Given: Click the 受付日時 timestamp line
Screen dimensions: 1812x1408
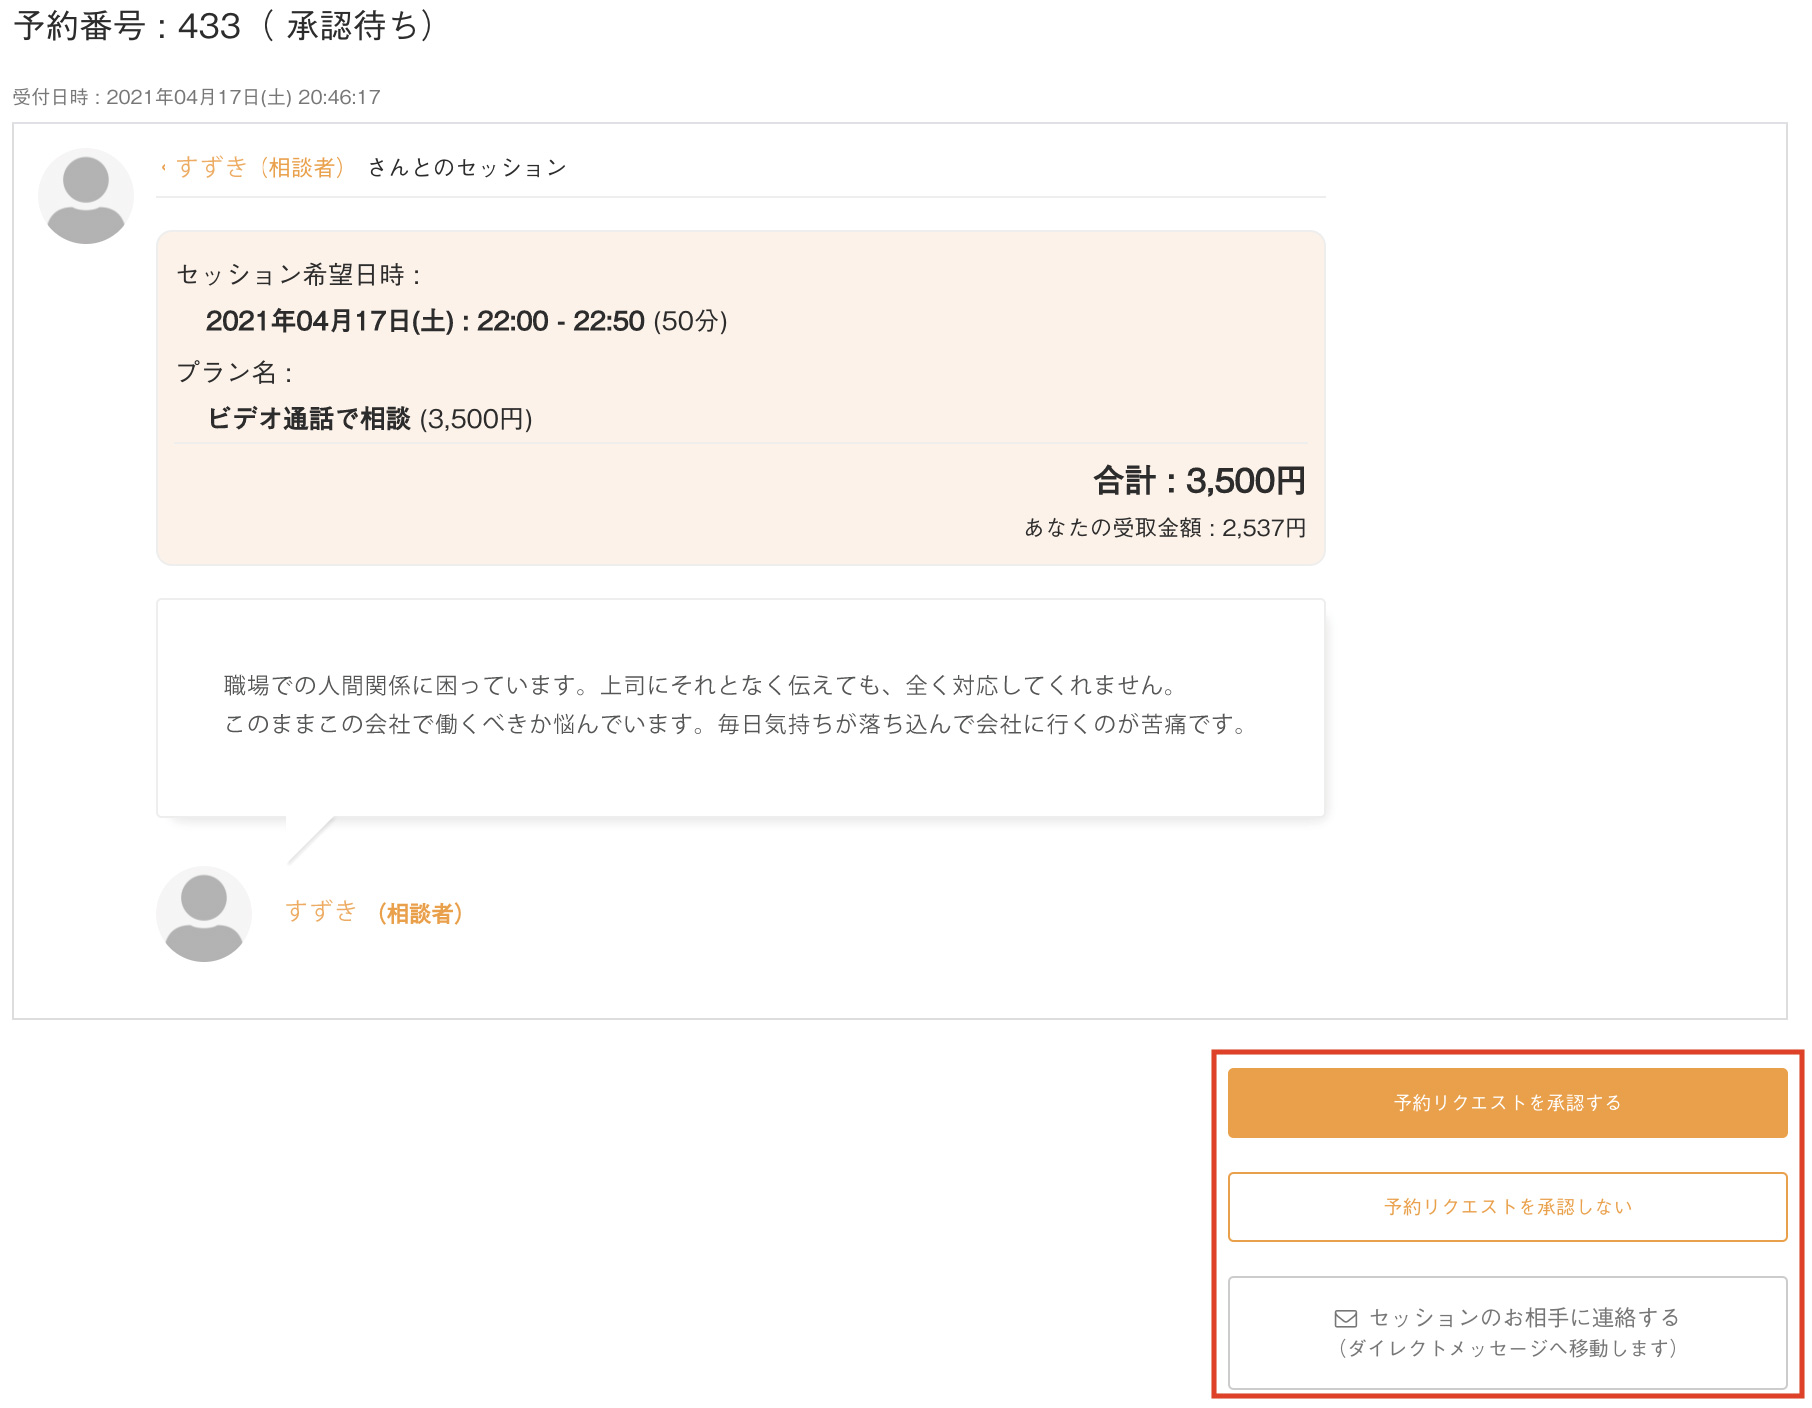Looking at the screenshot, I should tap(196, 97).
